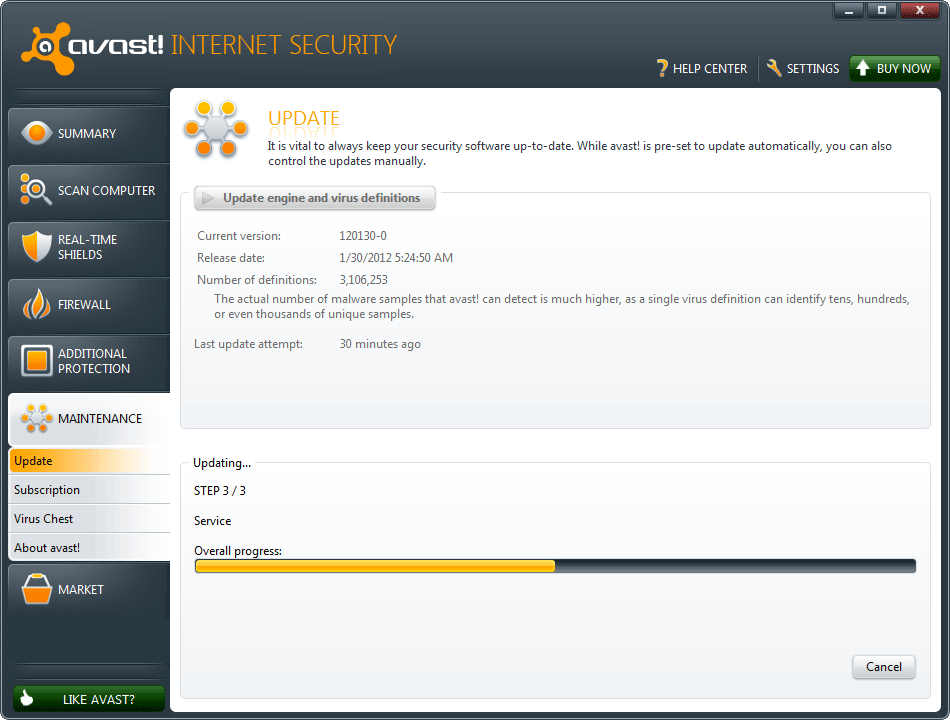Click the 'STEP 3 / 3' status text

pos(220,490)
